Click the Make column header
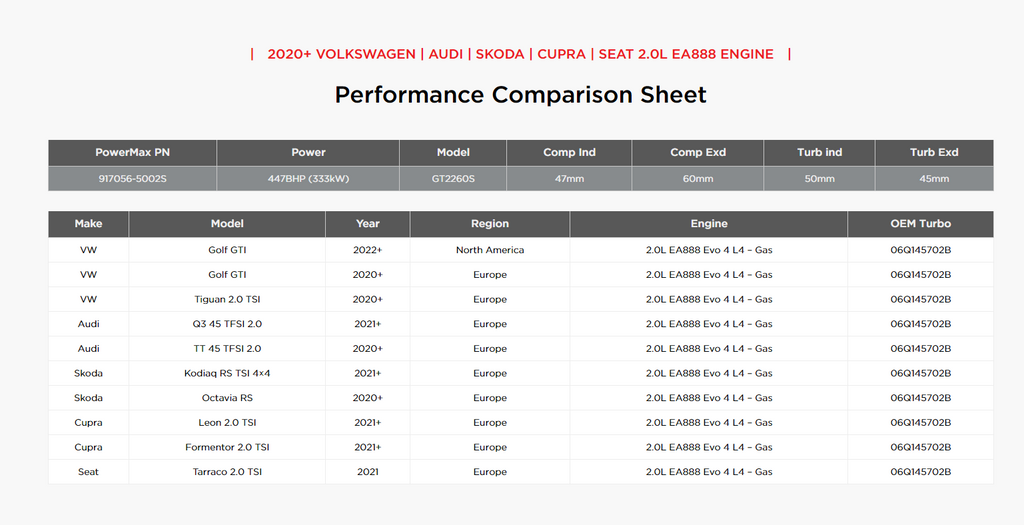This screenshot has width=1024, height=525. tap(88, 224)
